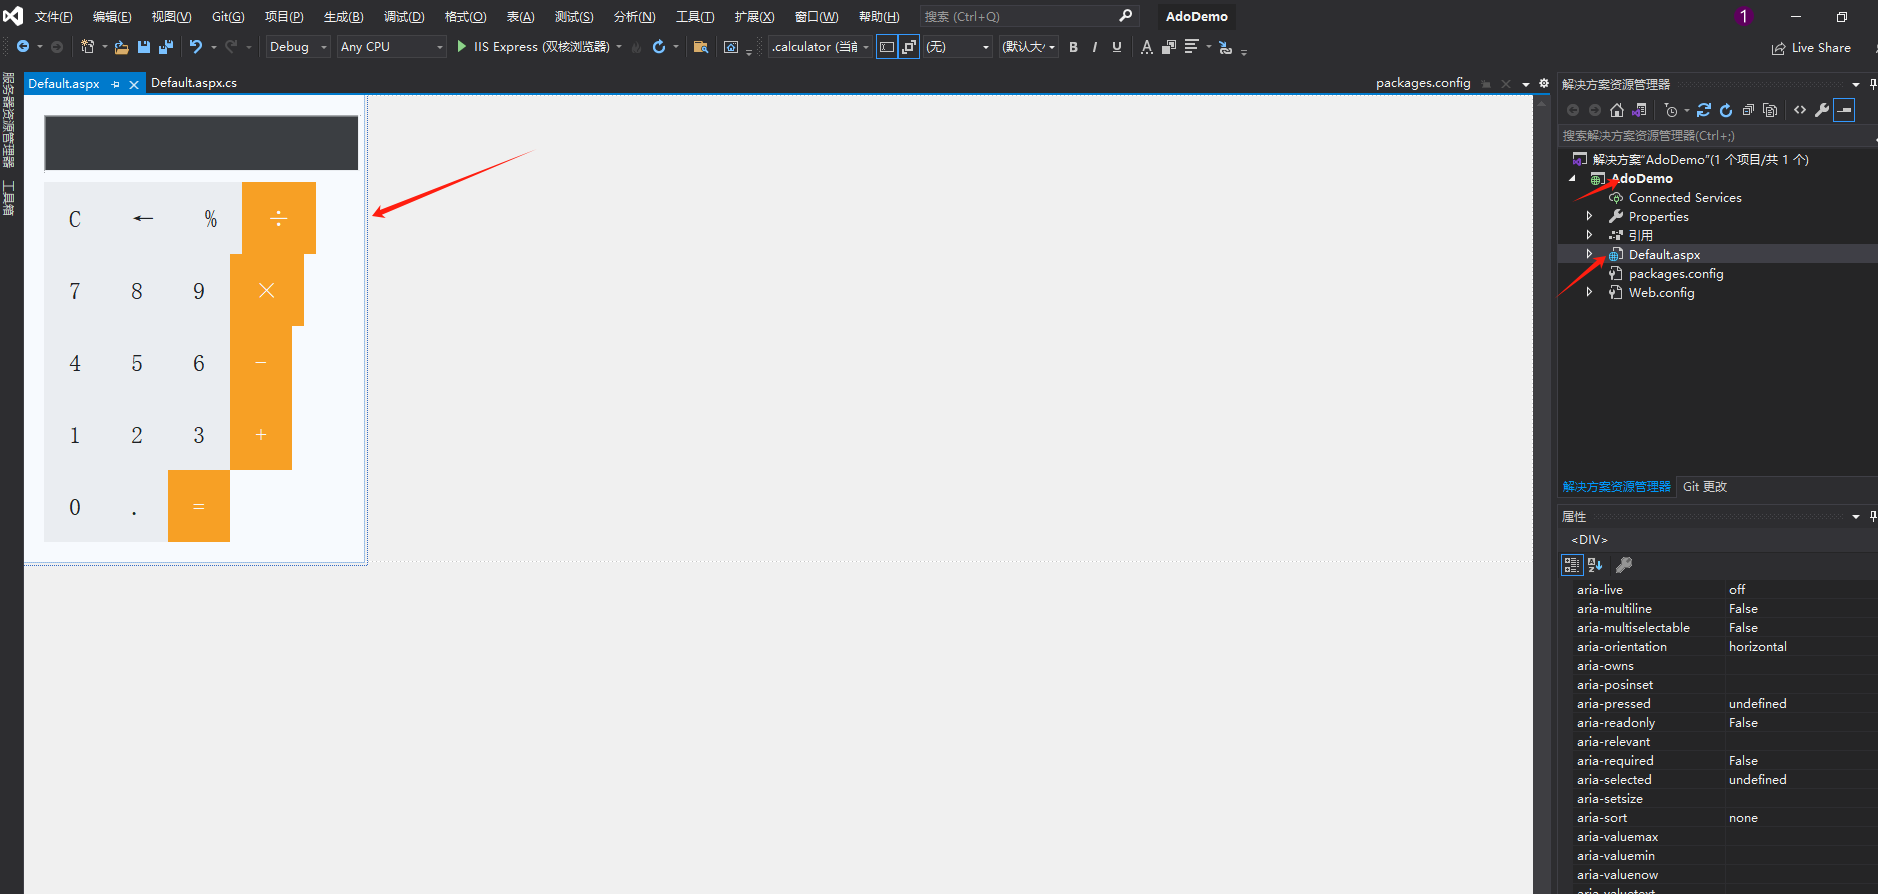Open the 视图(V) menu
Image resolution: width=1878 pixels, height=894 pixels.
pos(171,16)
